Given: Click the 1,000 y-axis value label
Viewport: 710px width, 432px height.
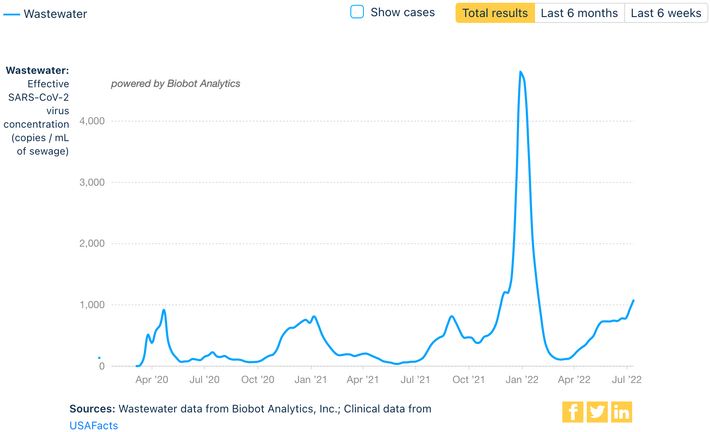Looking at the screenshot, I should point(94,305).
